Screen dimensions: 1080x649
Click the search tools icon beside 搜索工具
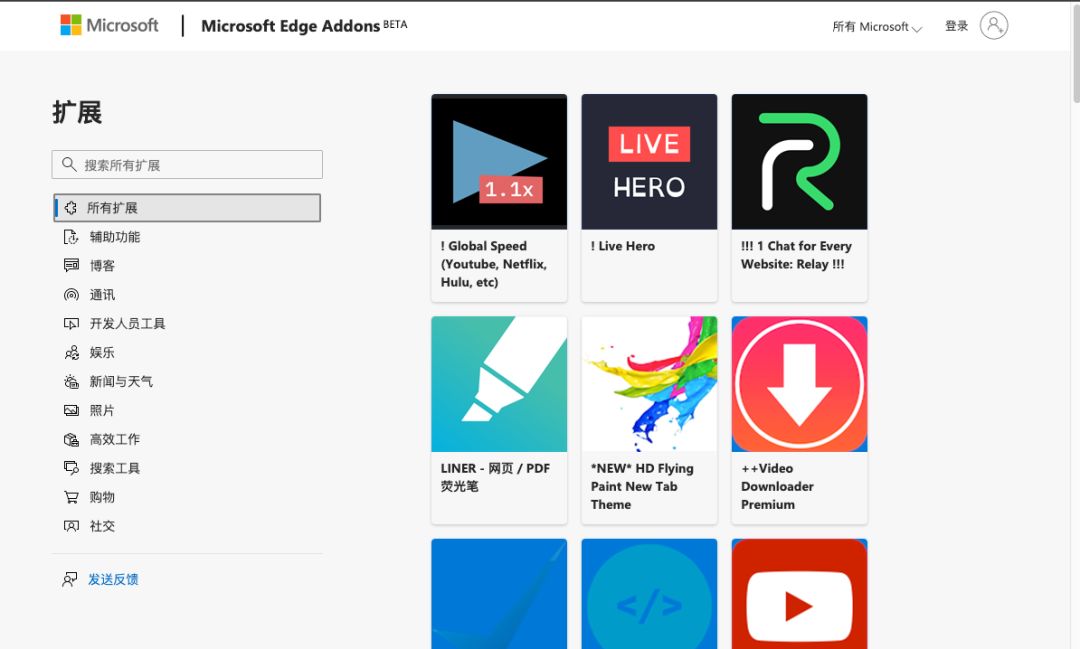[71, 468]
